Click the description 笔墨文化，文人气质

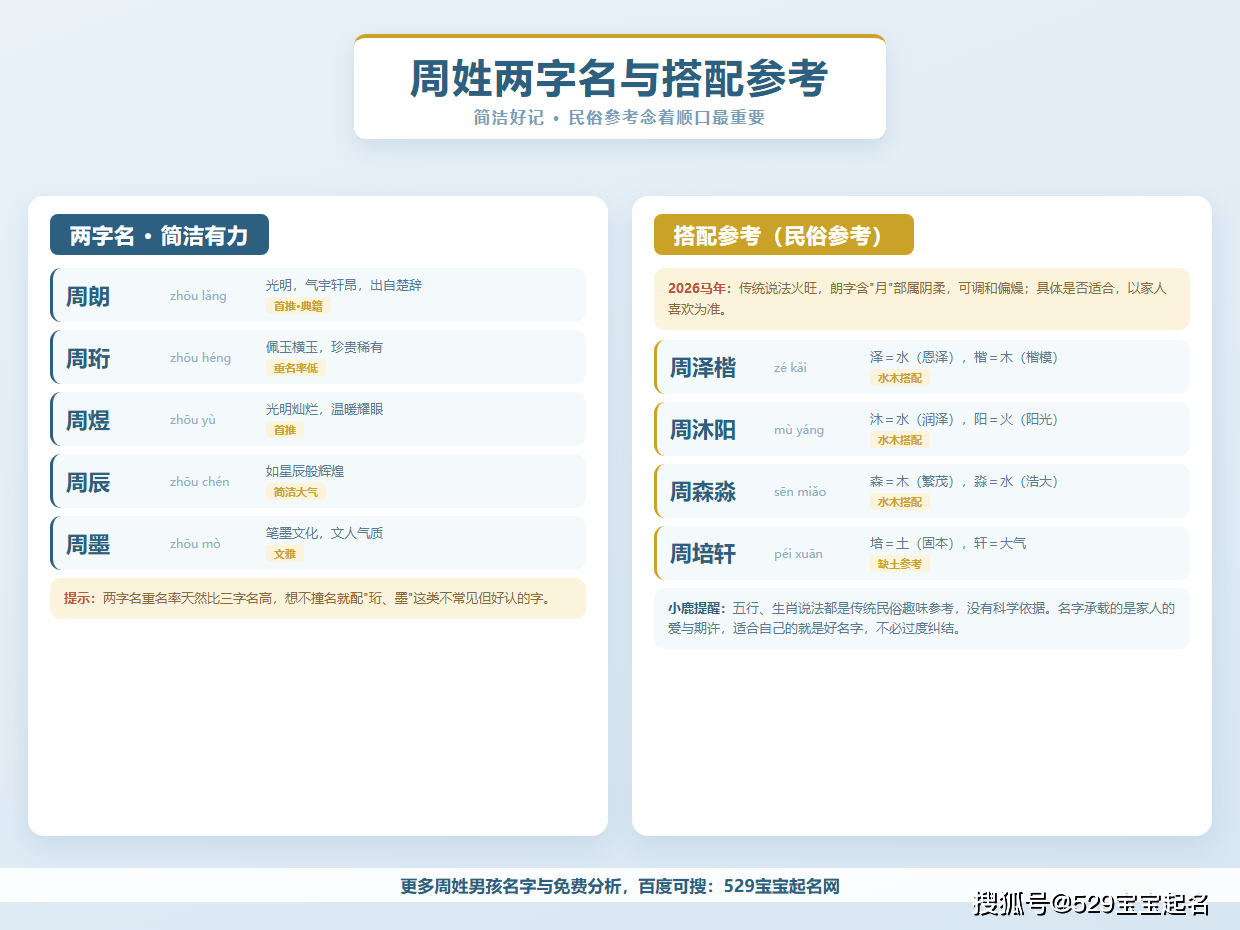click(x=324, y=533)
